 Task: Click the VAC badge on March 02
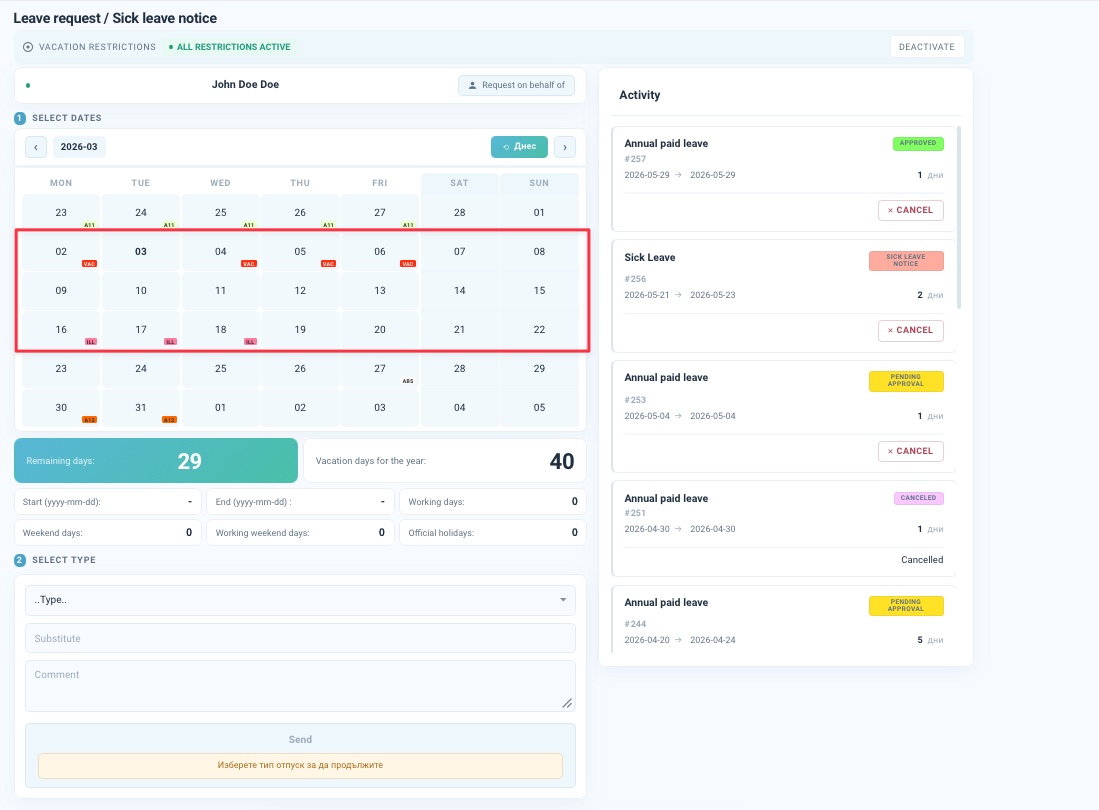pyautogui.click(x=89, y=264)
